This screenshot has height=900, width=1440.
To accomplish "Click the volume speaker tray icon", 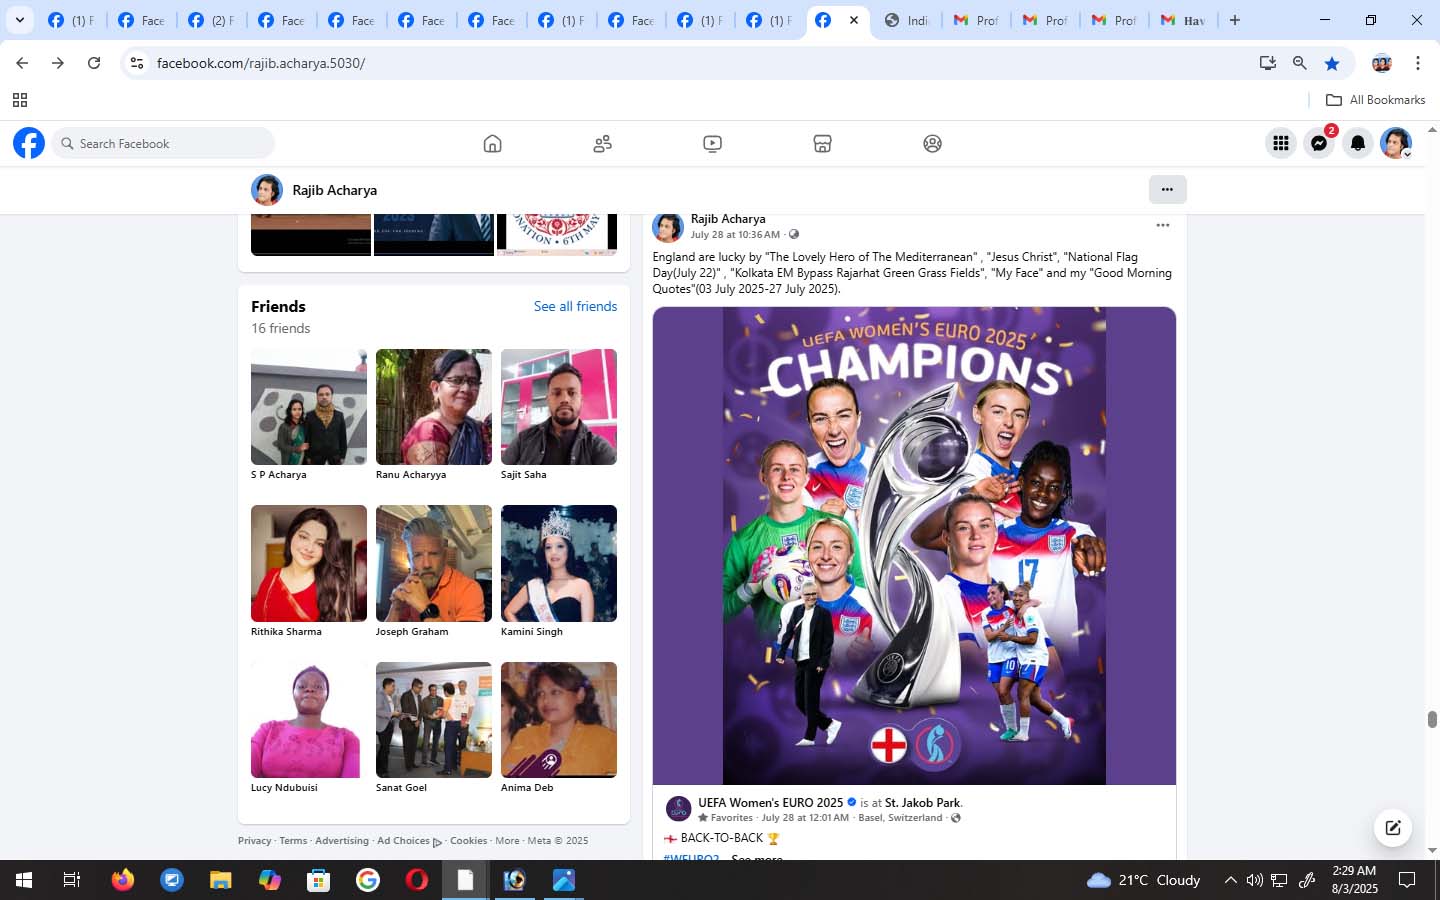I will click(1254, 880).
